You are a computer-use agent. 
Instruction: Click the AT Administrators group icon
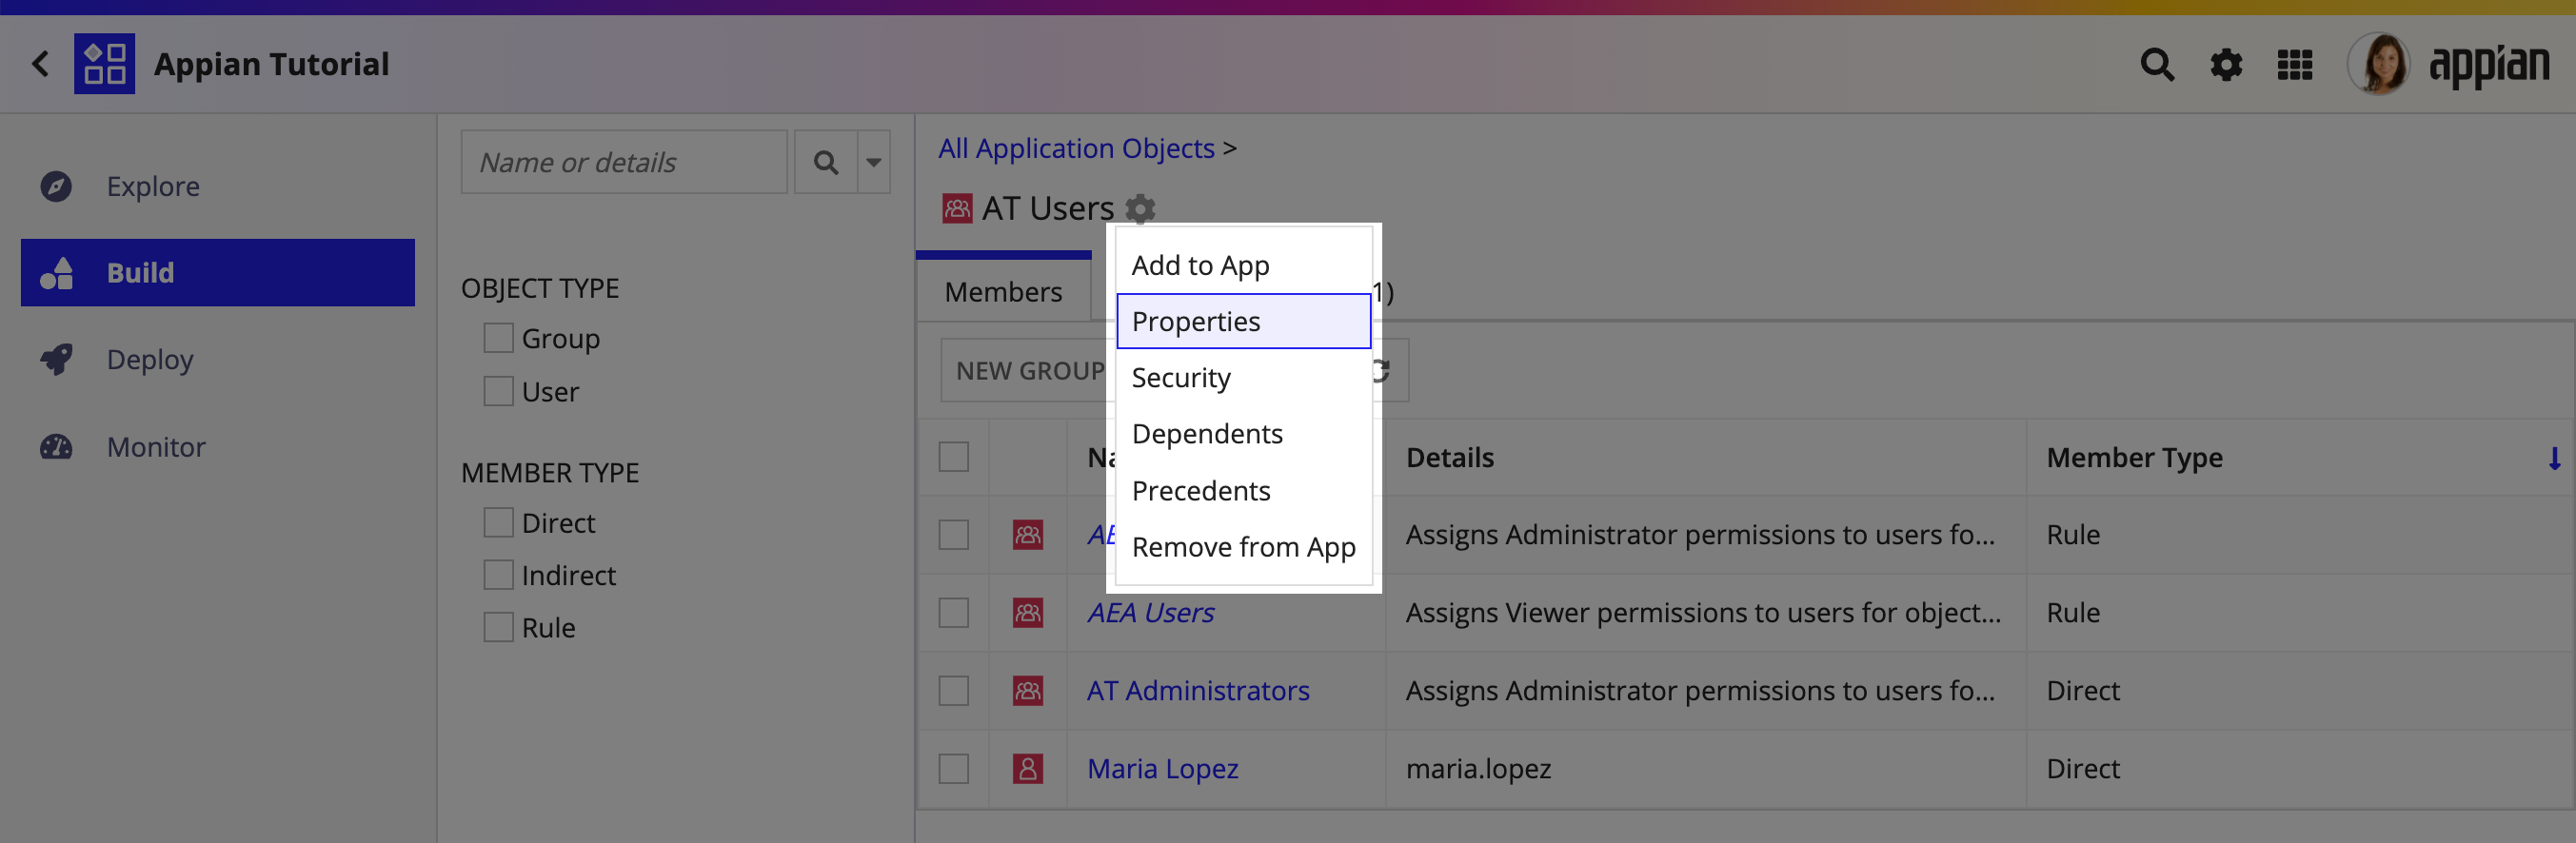(1028, 690)
